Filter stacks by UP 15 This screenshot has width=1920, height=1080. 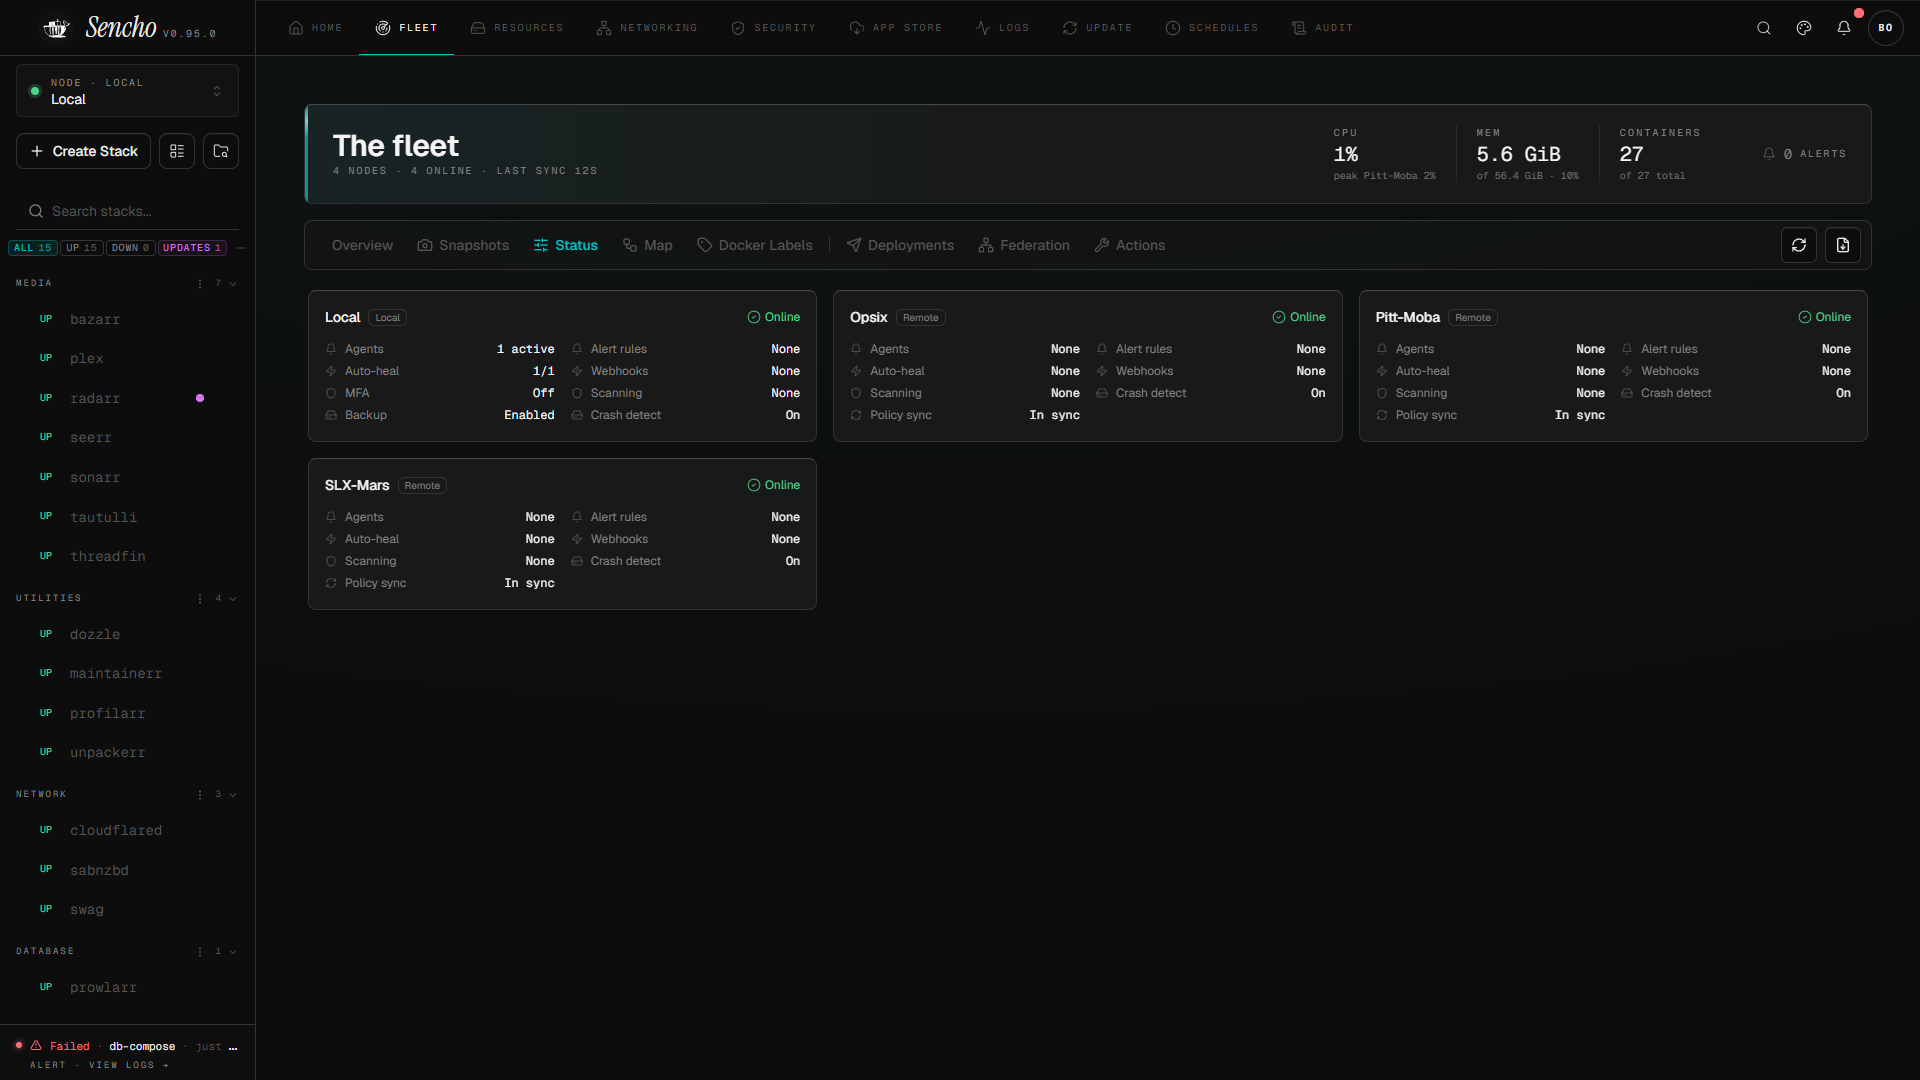pos(82,248)
